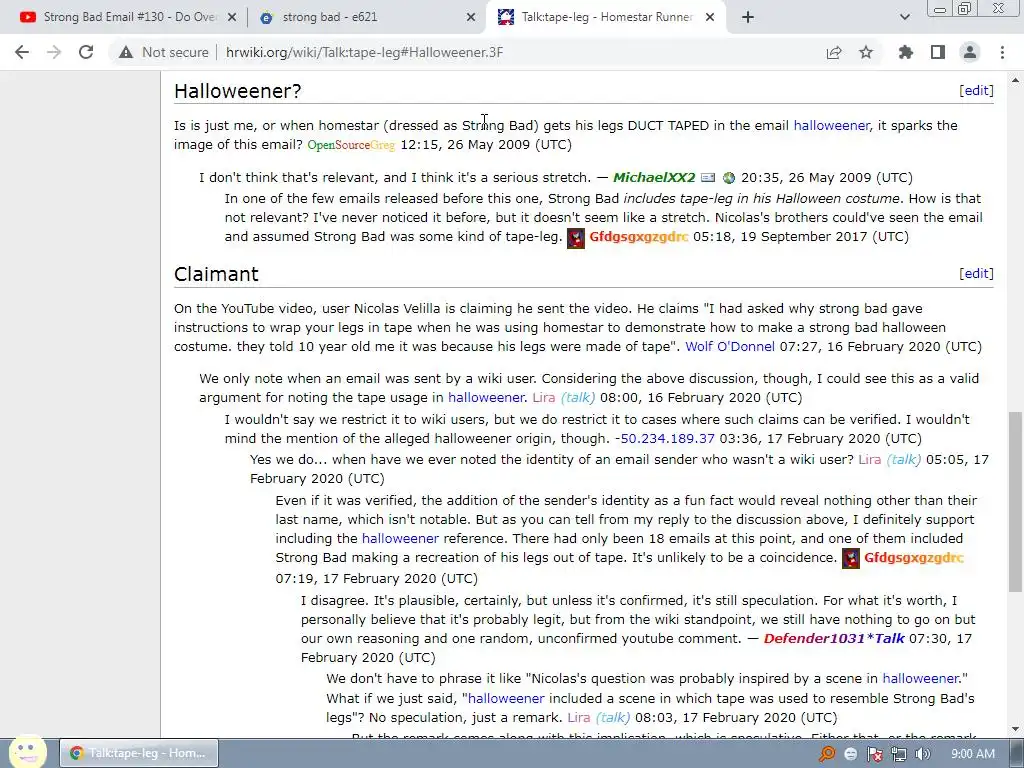This screenshot has width=1024, height=768.
Task: Click avatar beside Gfdgsgxgzgdrc 2020 signature
Action: (850, 558)
